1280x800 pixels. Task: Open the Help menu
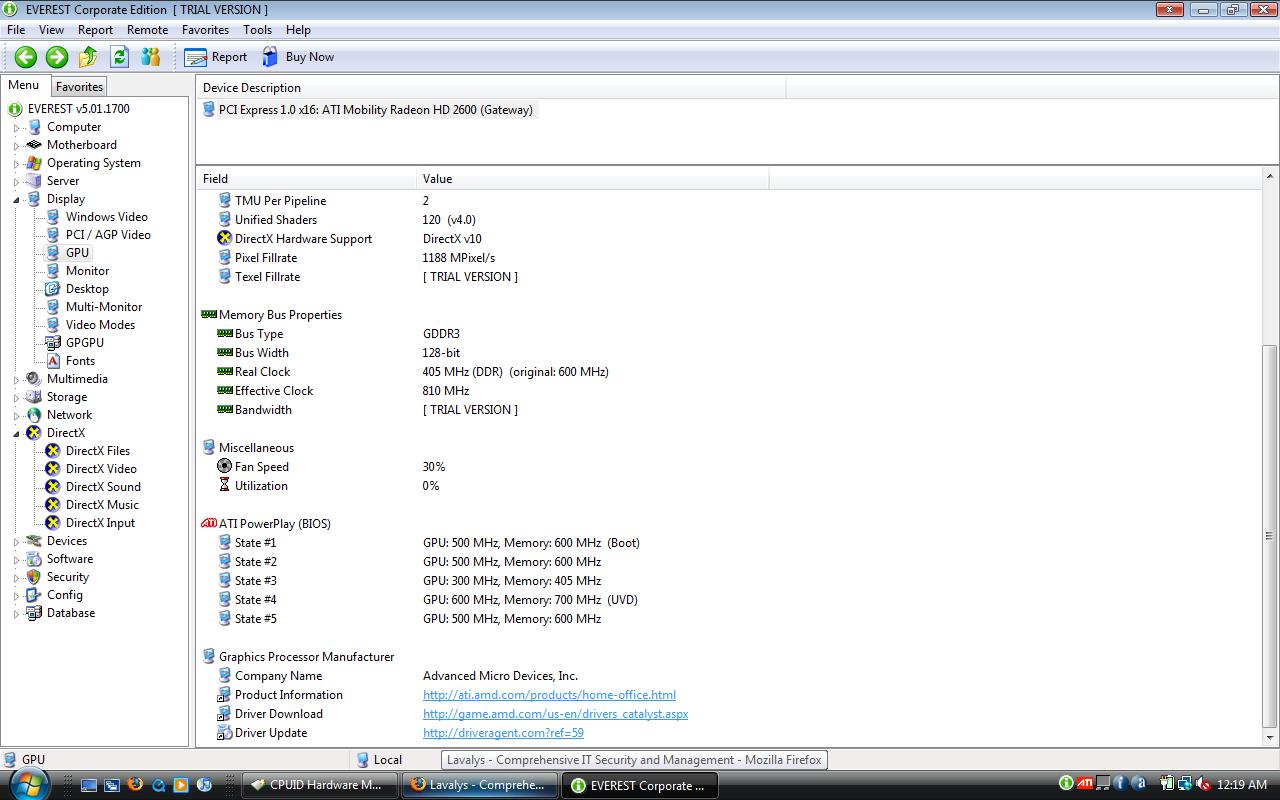298,30
